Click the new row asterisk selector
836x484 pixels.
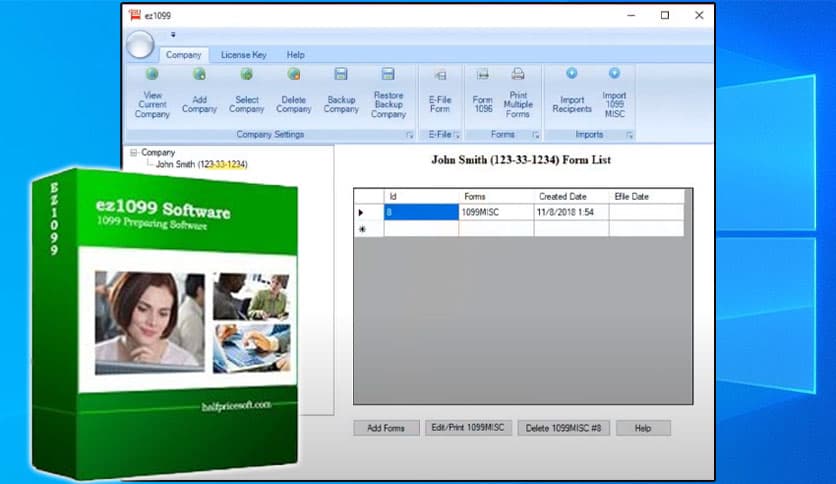pyautogui.click(x=369, y=229)
